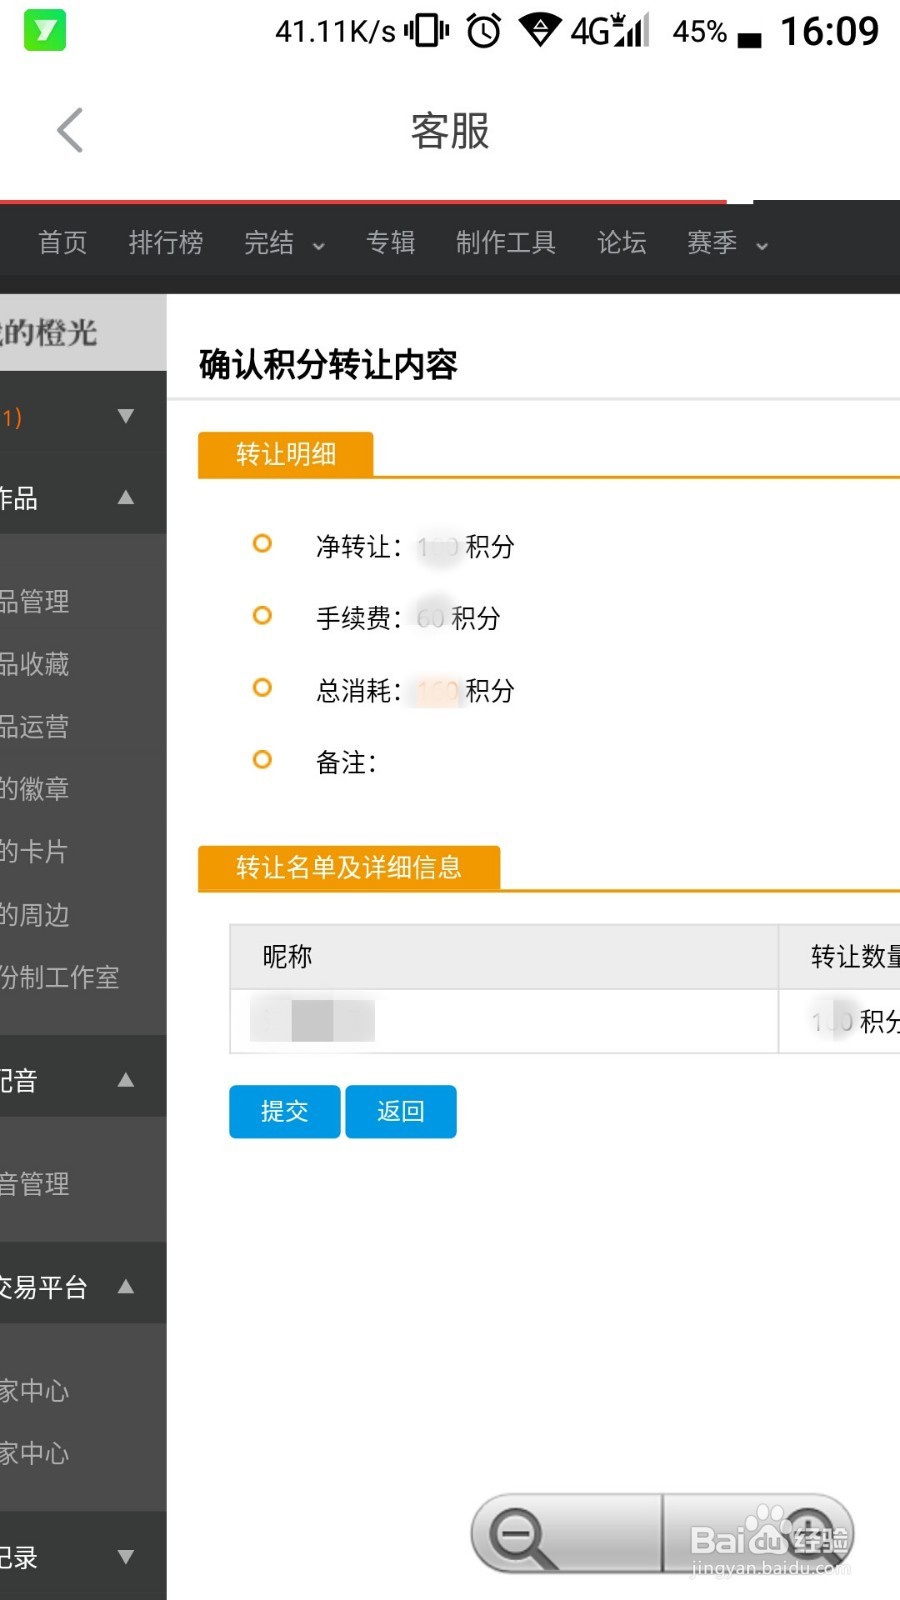Expand the 记录 sidebar section
Viewport: 900px width, 1600px height.
click(83, 1557)
